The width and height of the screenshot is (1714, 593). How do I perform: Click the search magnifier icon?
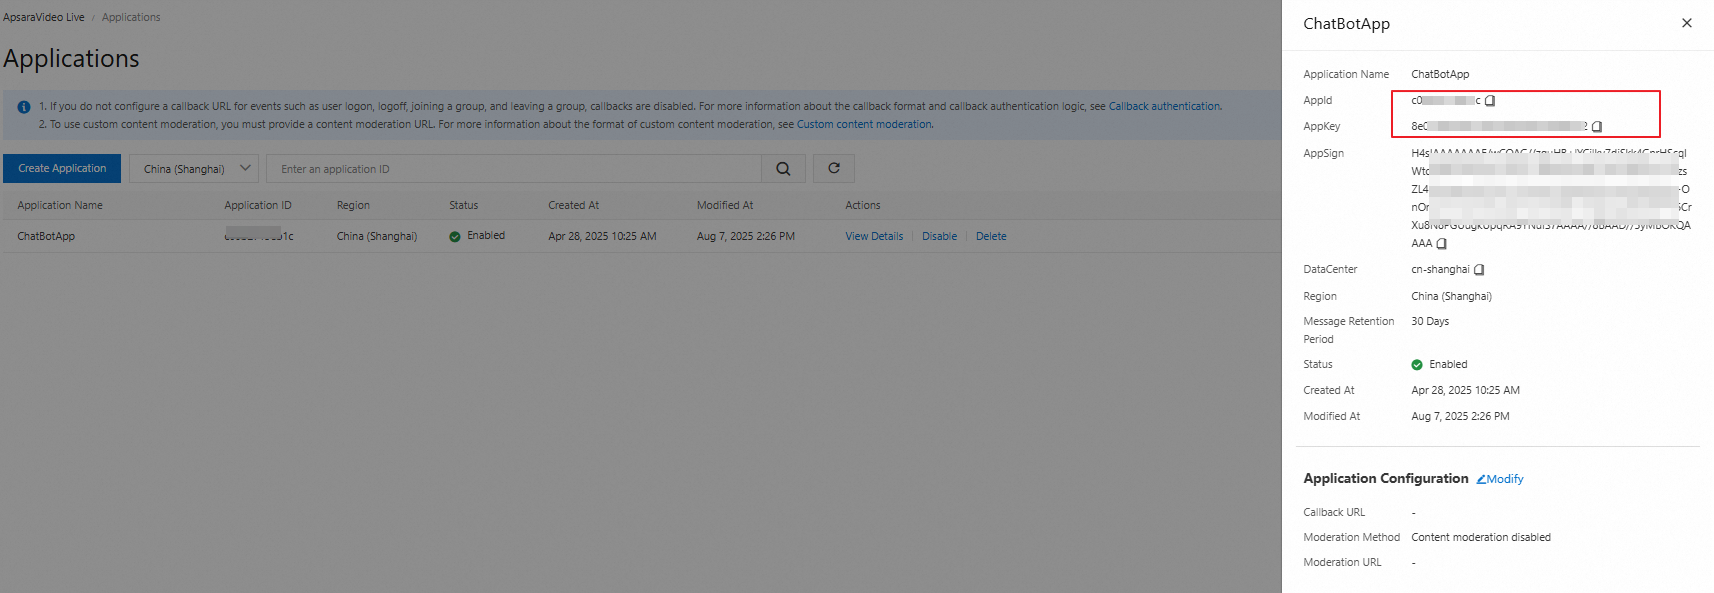(x=783, y=169)
